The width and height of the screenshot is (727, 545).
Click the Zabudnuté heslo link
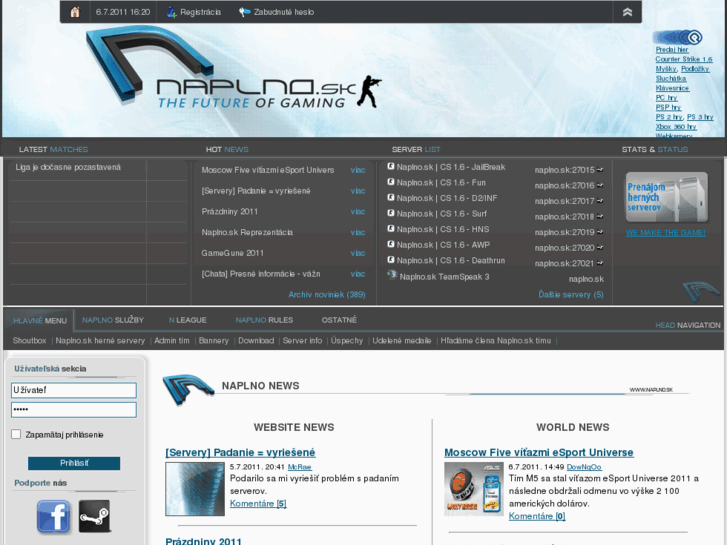[284, 12]
